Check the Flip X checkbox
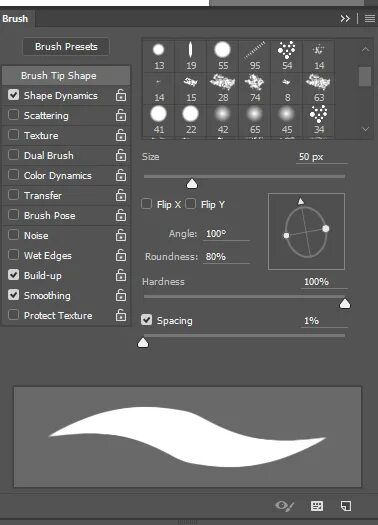 tap(147, 204)
